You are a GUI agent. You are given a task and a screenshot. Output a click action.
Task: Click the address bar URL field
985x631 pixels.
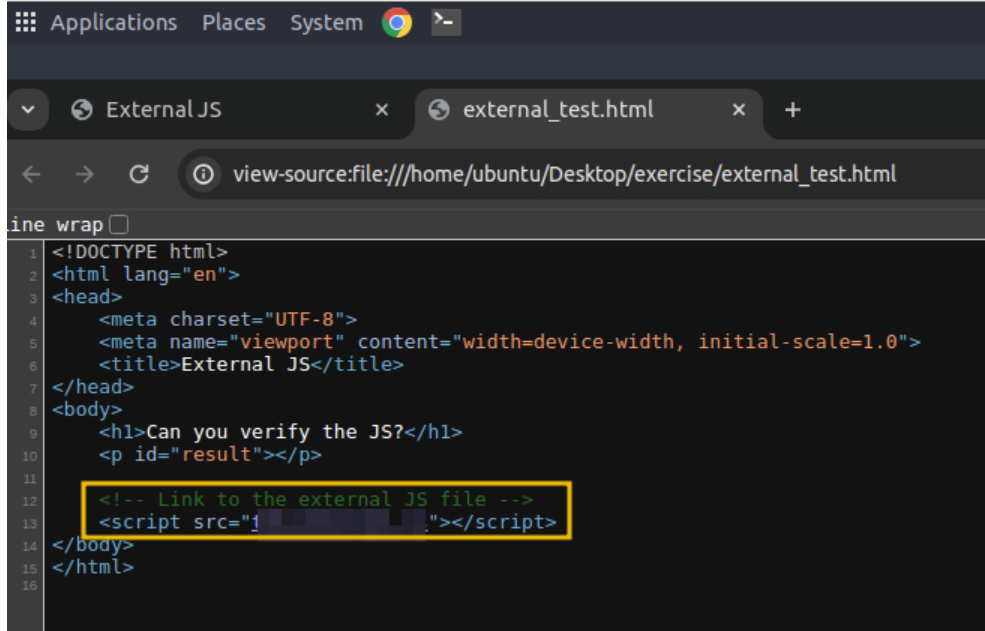tap(565, 174)
